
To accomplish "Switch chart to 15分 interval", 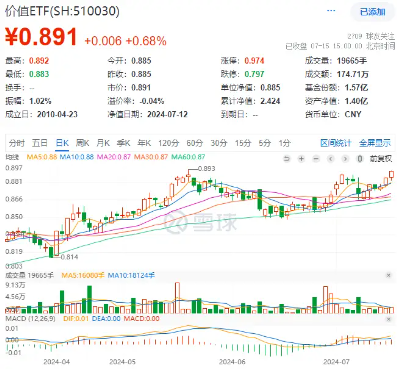I will tap(243, 143).
